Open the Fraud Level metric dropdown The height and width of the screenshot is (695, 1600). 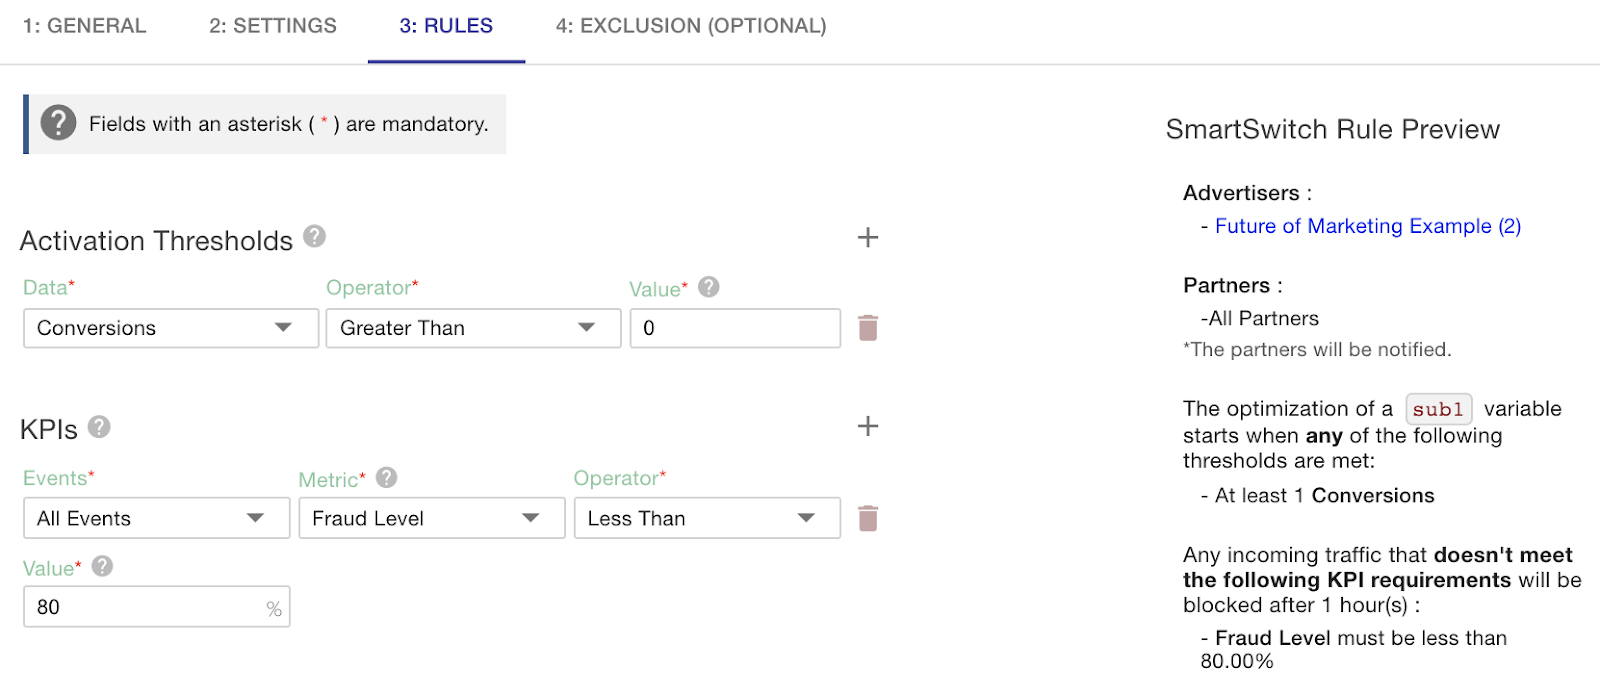(432, 518)
